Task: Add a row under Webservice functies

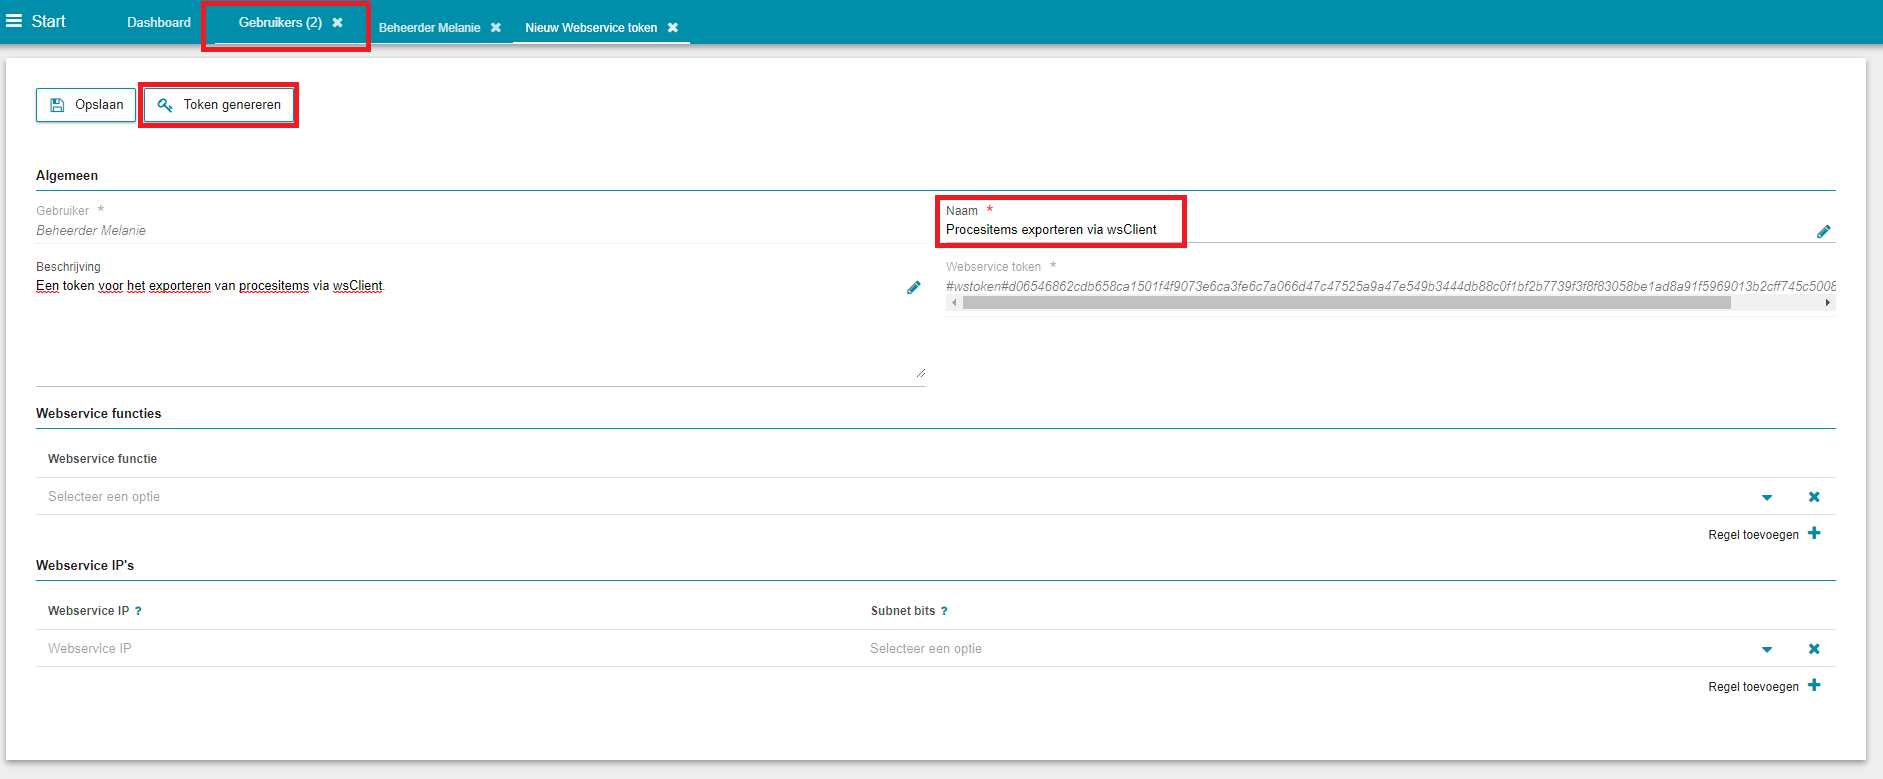Action: click(x=1764, y=534)
